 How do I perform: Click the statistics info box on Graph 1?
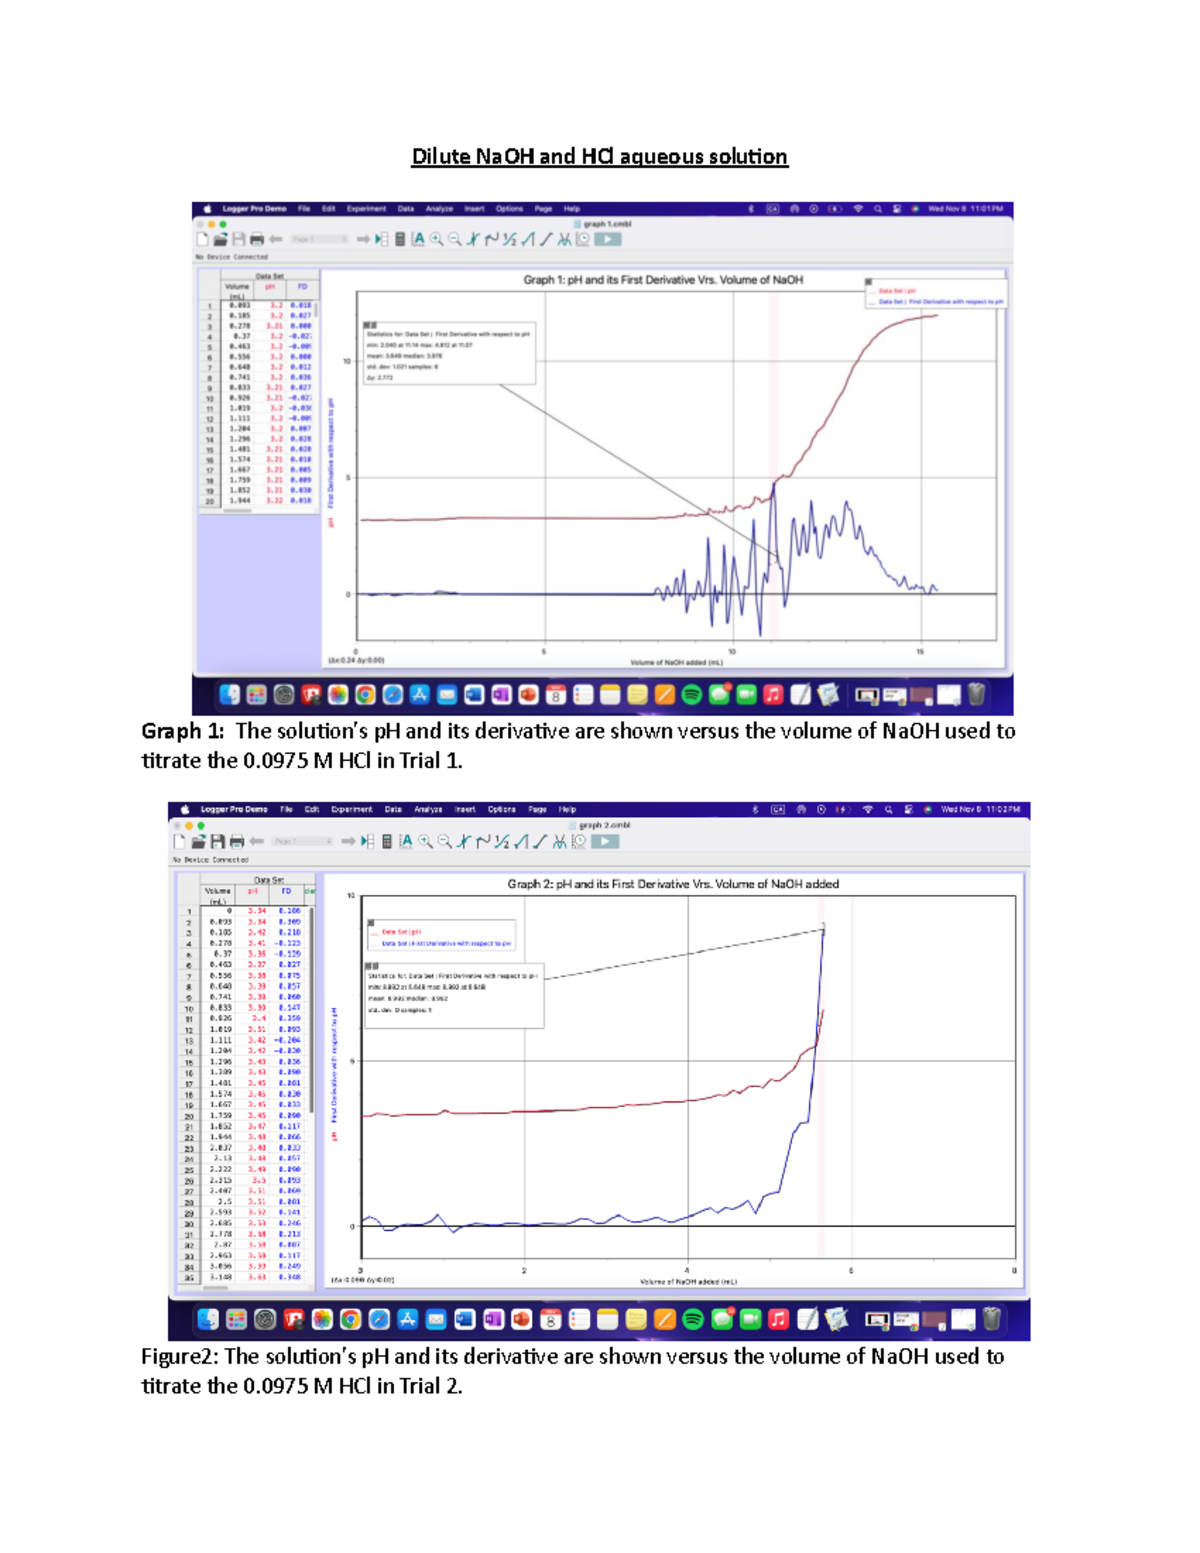coord(449,352)
